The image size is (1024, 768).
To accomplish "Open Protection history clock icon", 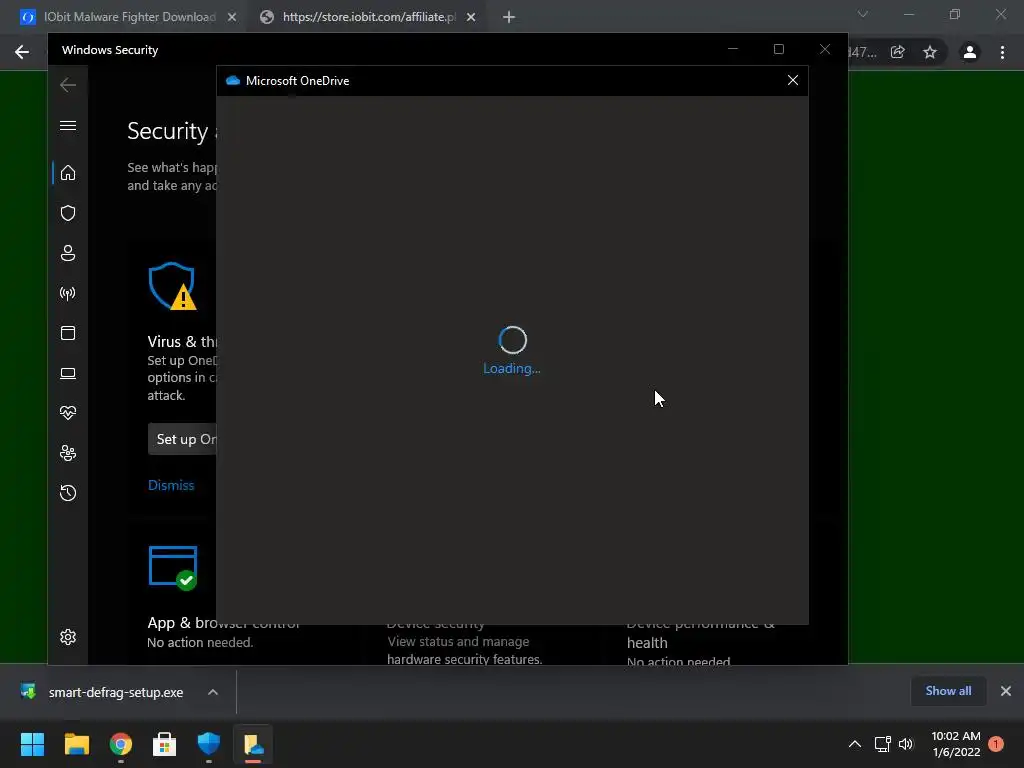I will (68, 493).
